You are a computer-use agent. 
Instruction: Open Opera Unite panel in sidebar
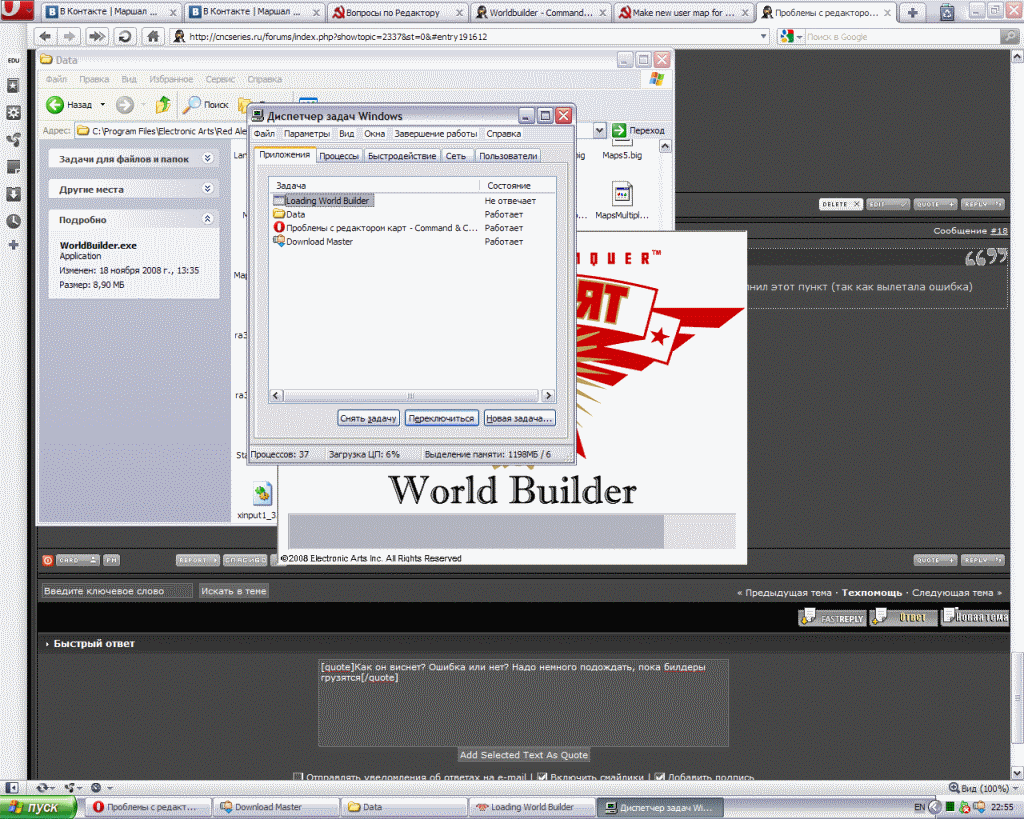pyautogui.click(x=13, y=139)
